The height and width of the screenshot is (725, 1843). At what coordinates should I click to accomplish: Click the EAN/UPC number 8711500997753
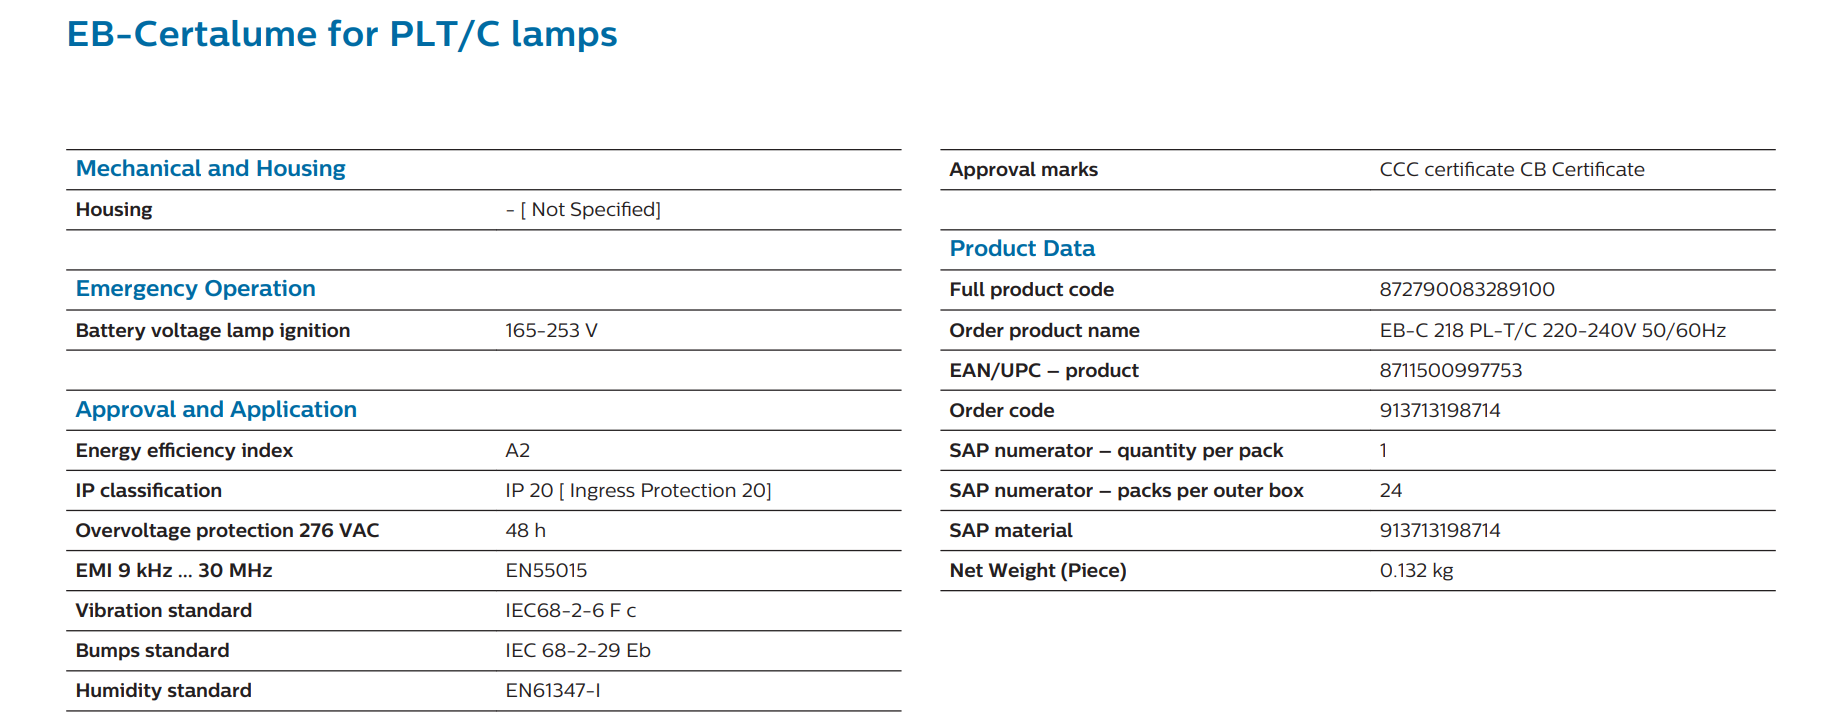1451,371
